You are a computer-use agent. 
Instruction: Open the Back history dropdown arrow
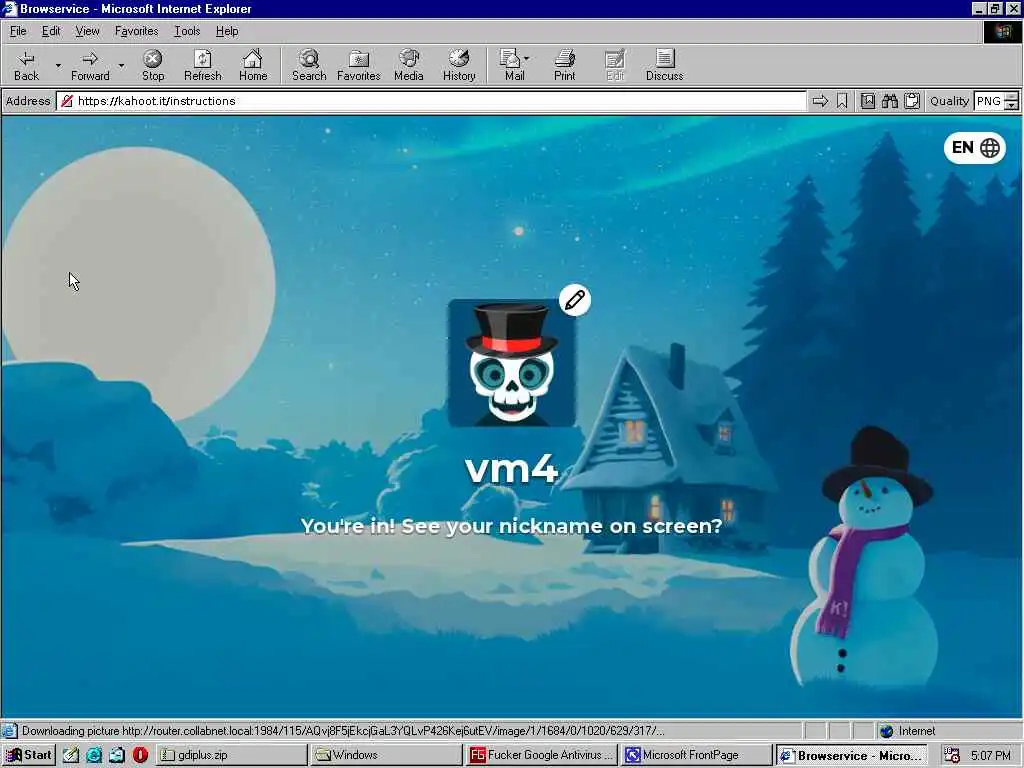pos(58,65)
